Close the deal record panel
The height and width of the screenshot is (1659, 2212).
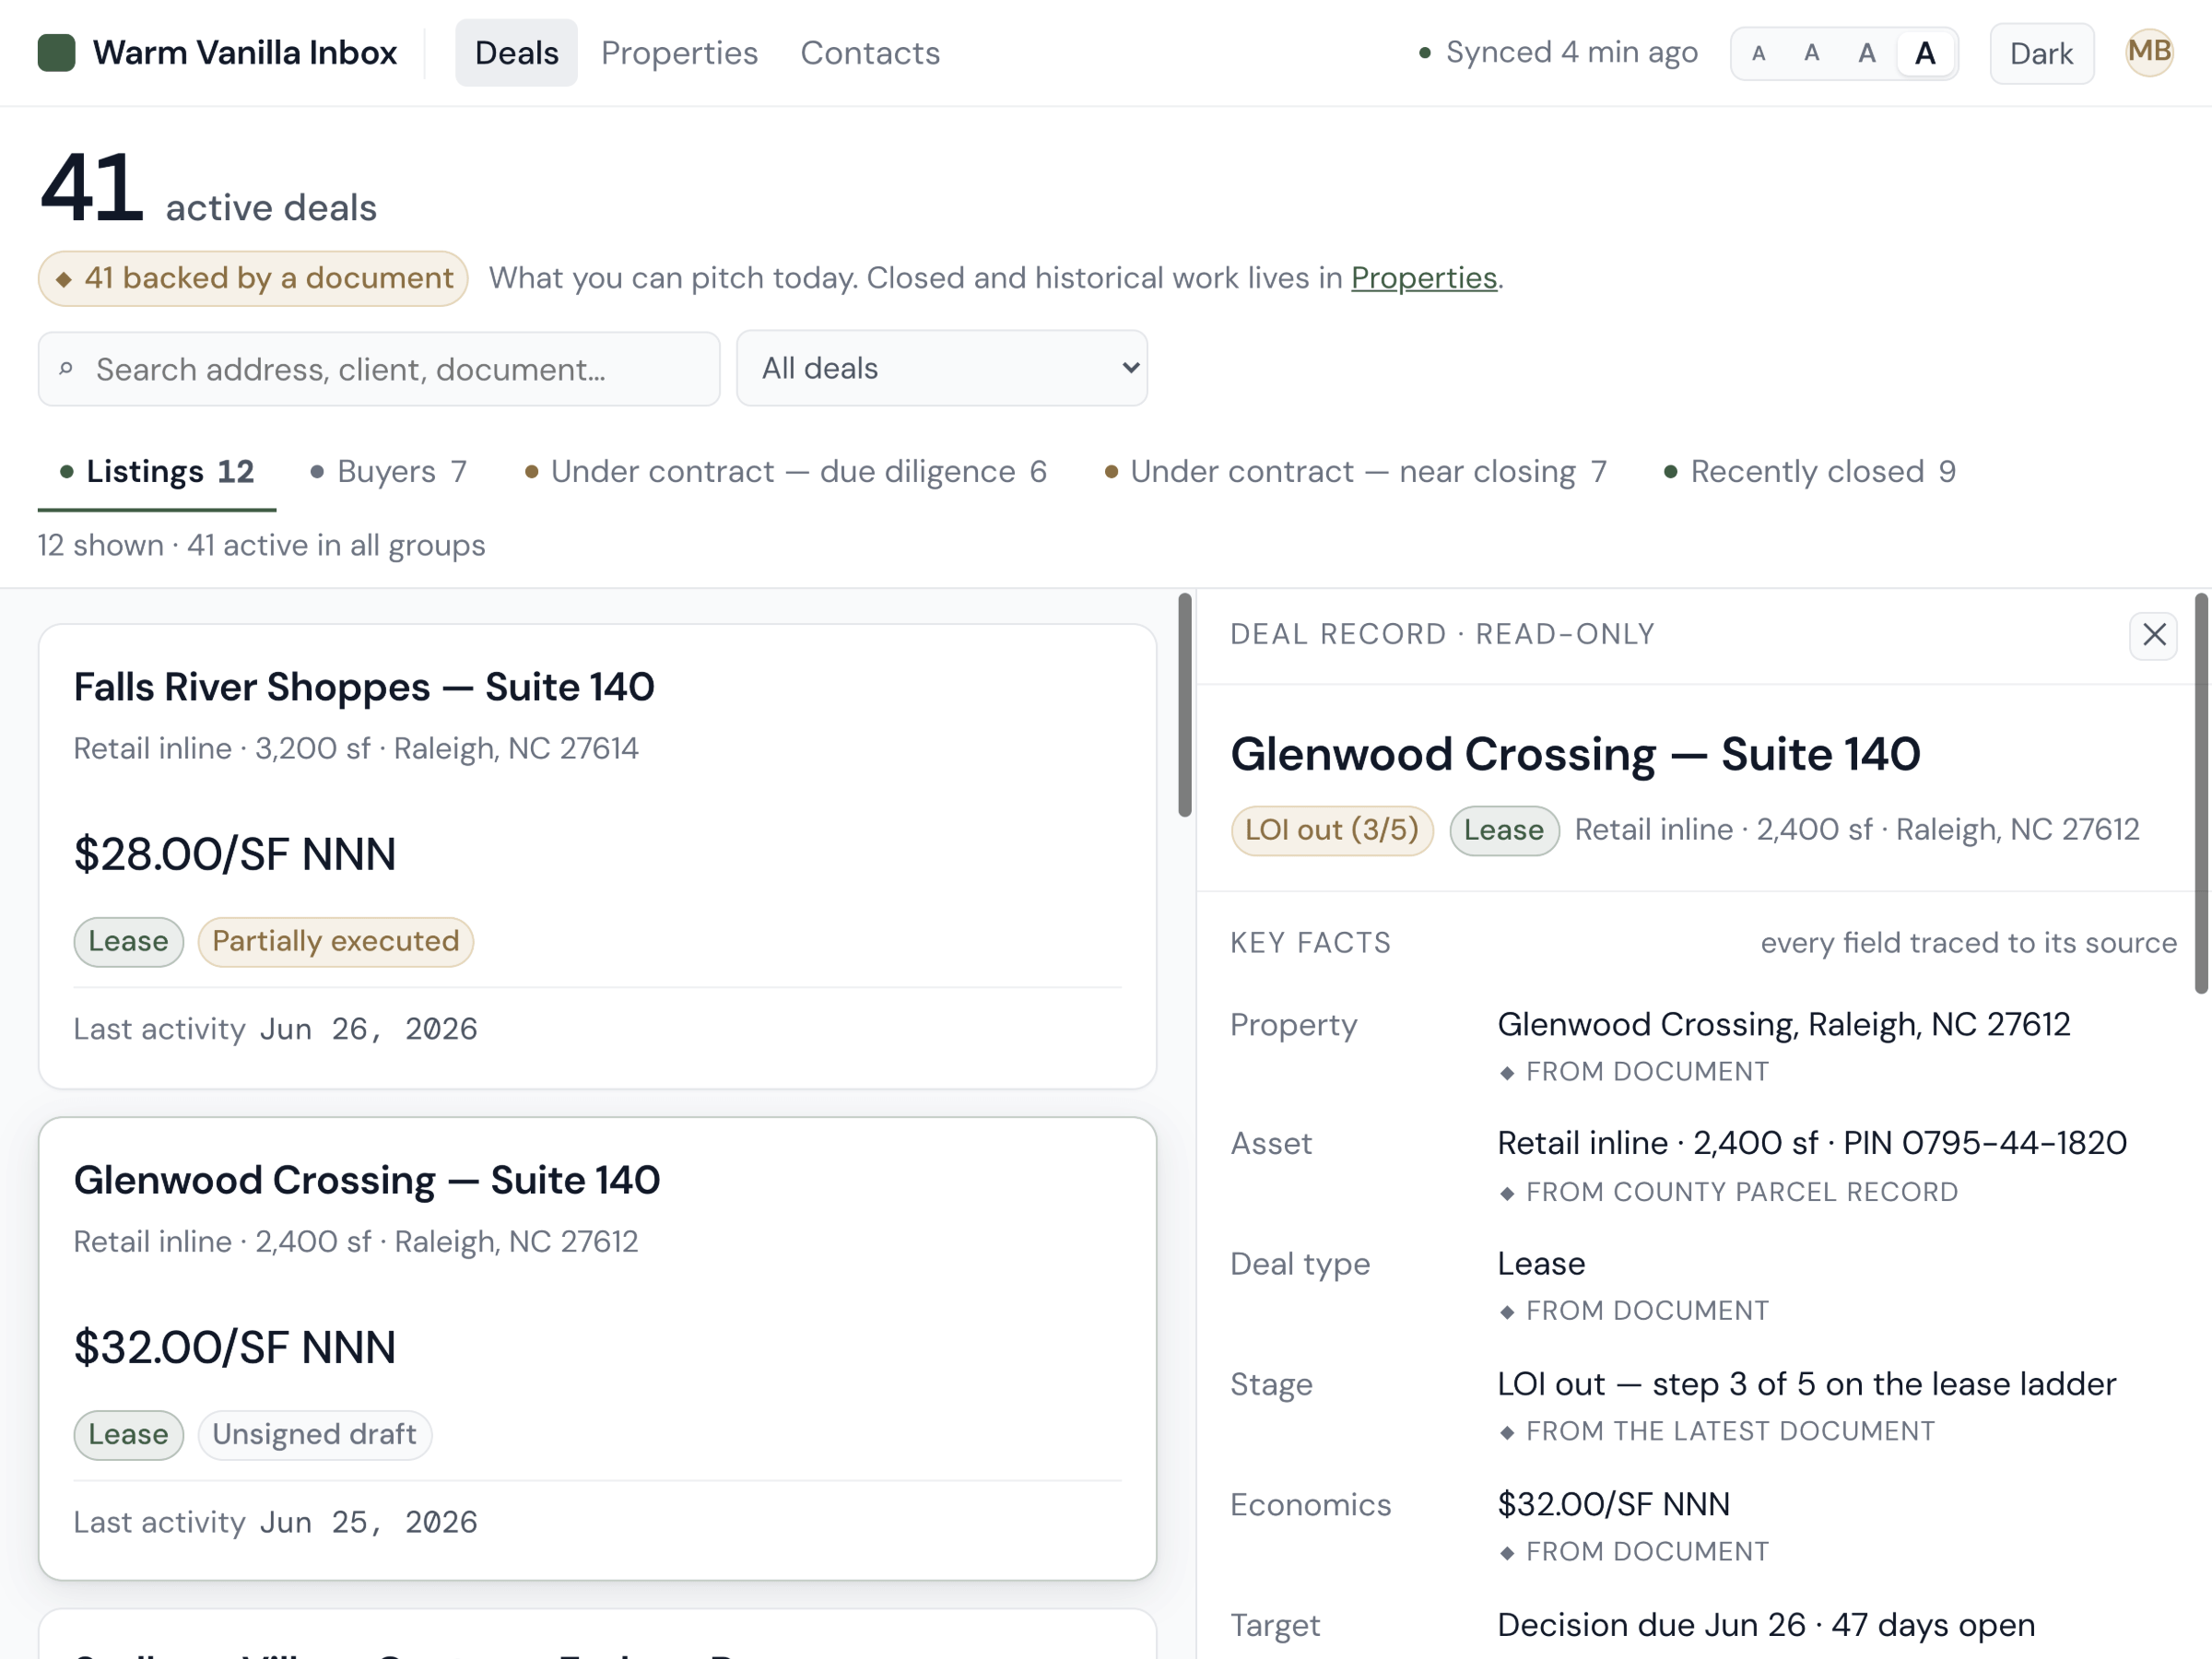(x=2154, y=635)
